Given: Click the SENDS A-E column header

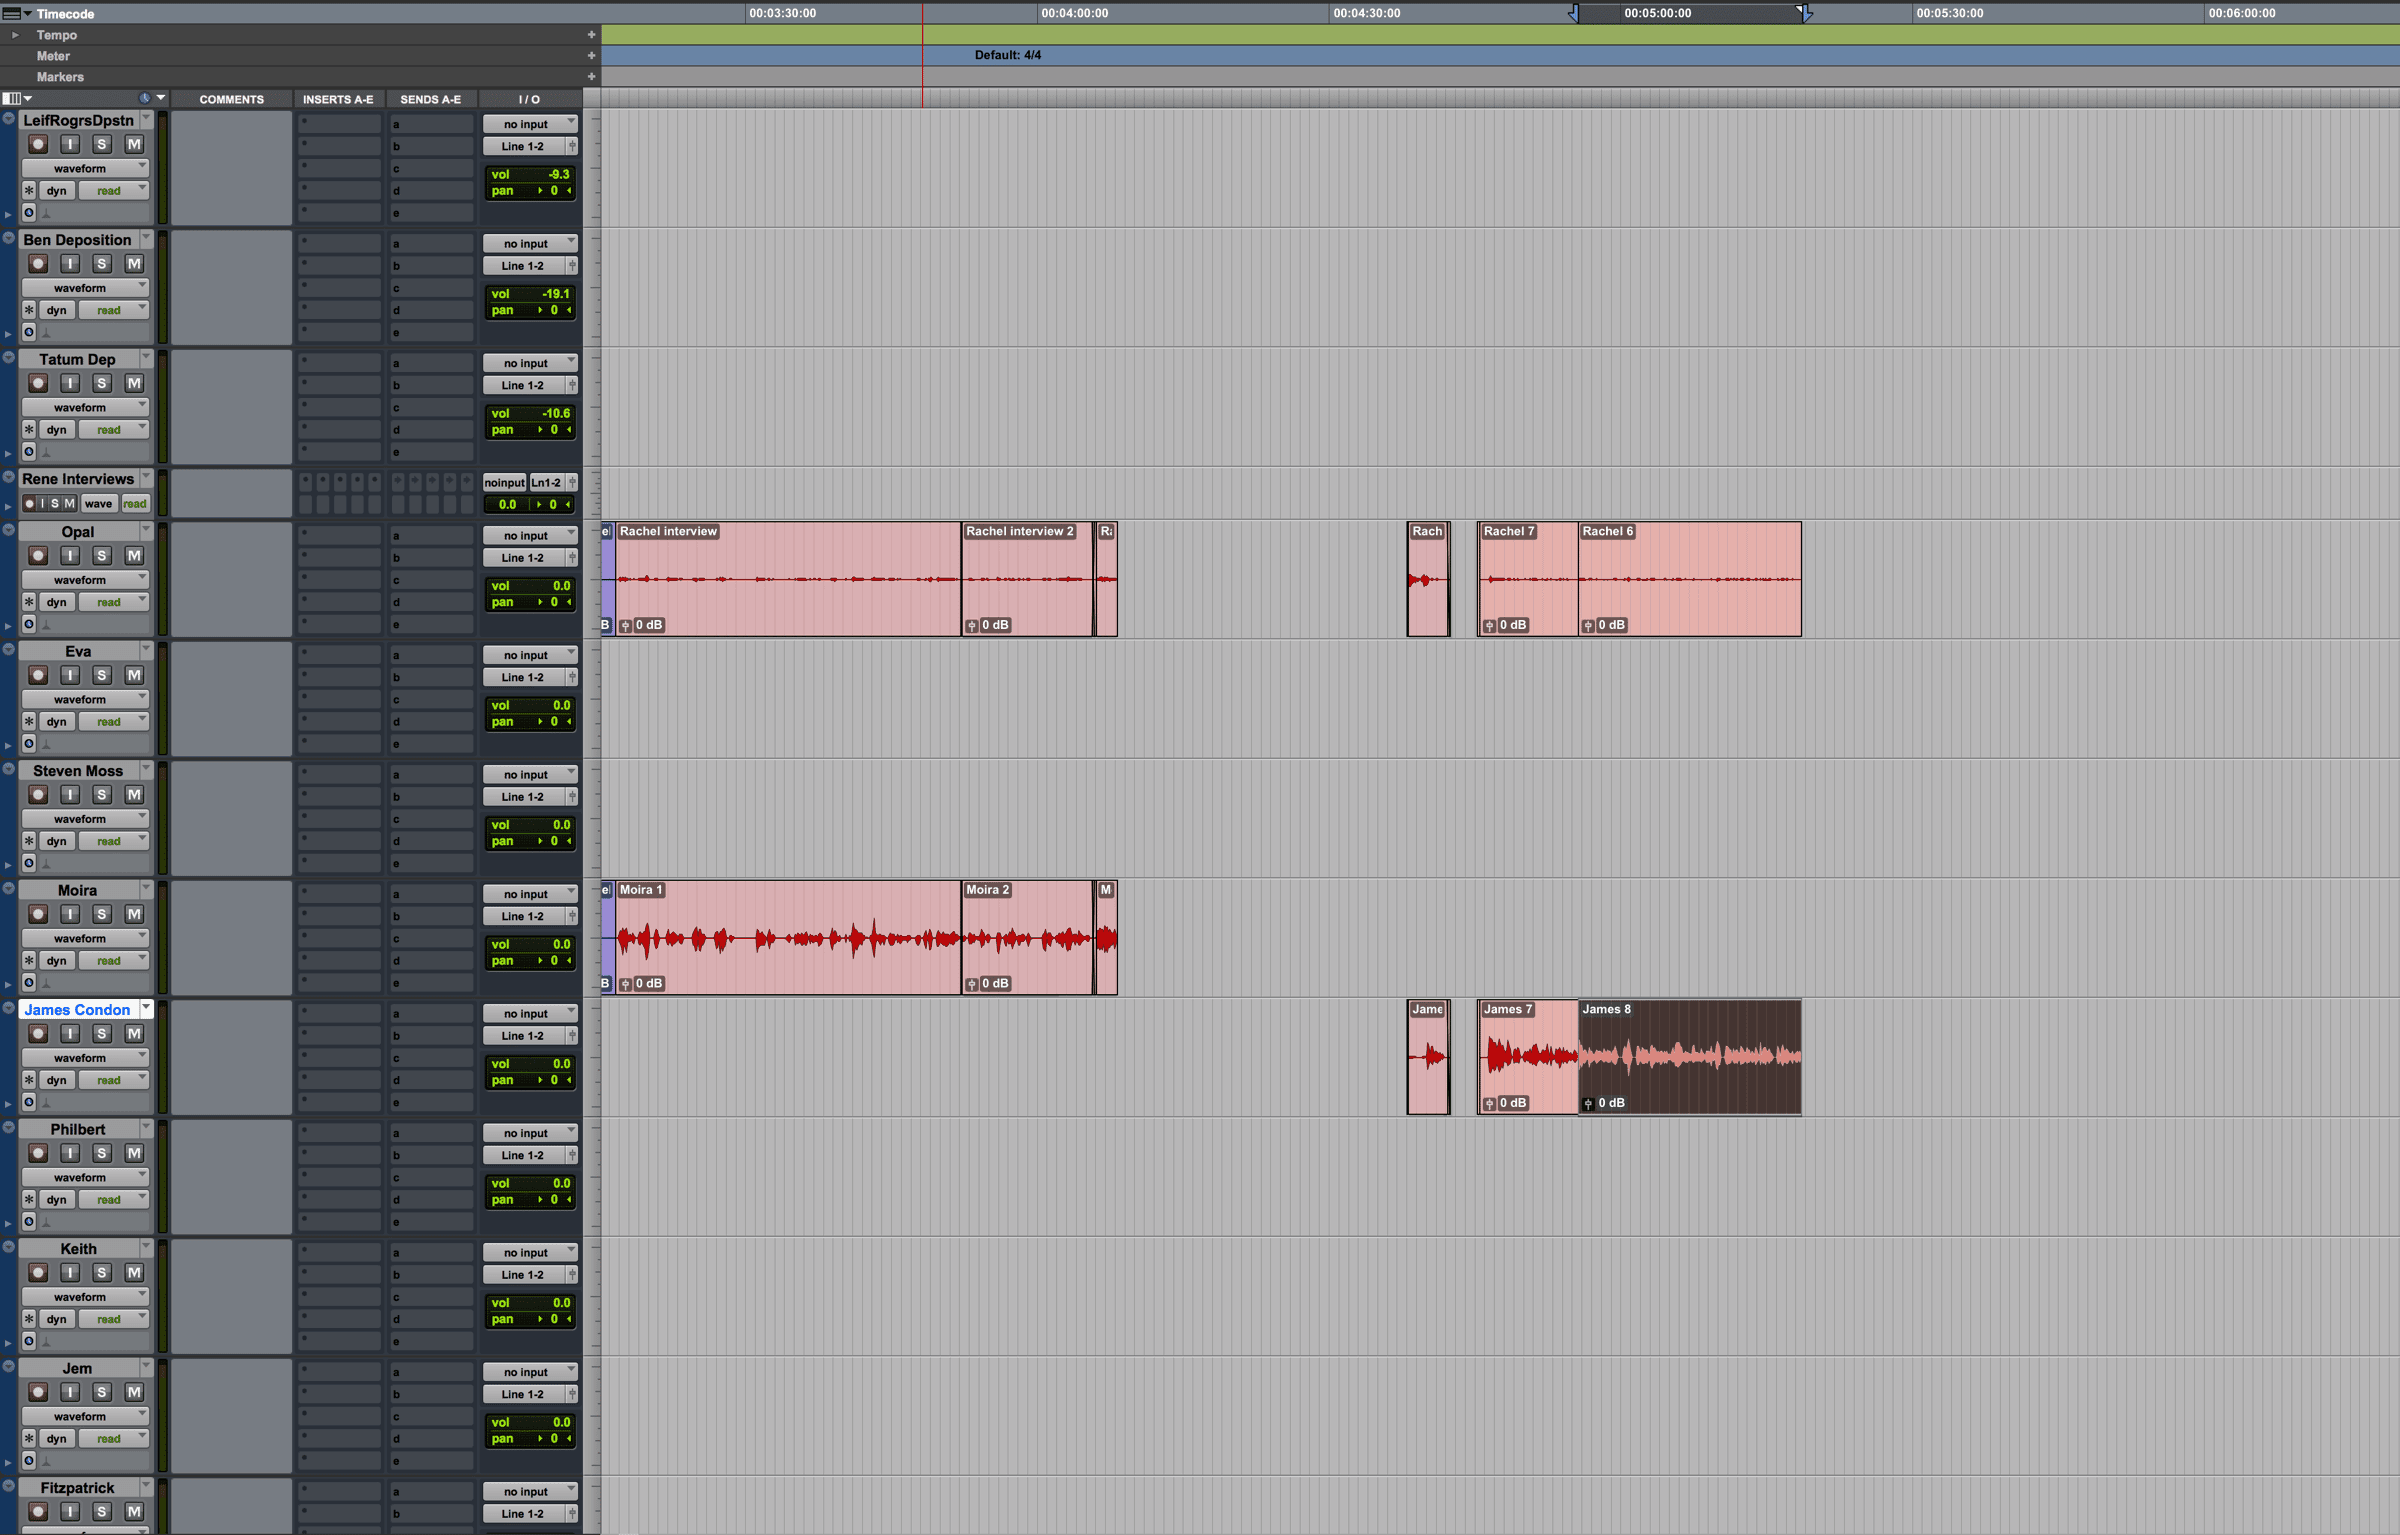Looking at the screenshot, I should (x=431, y=99).
